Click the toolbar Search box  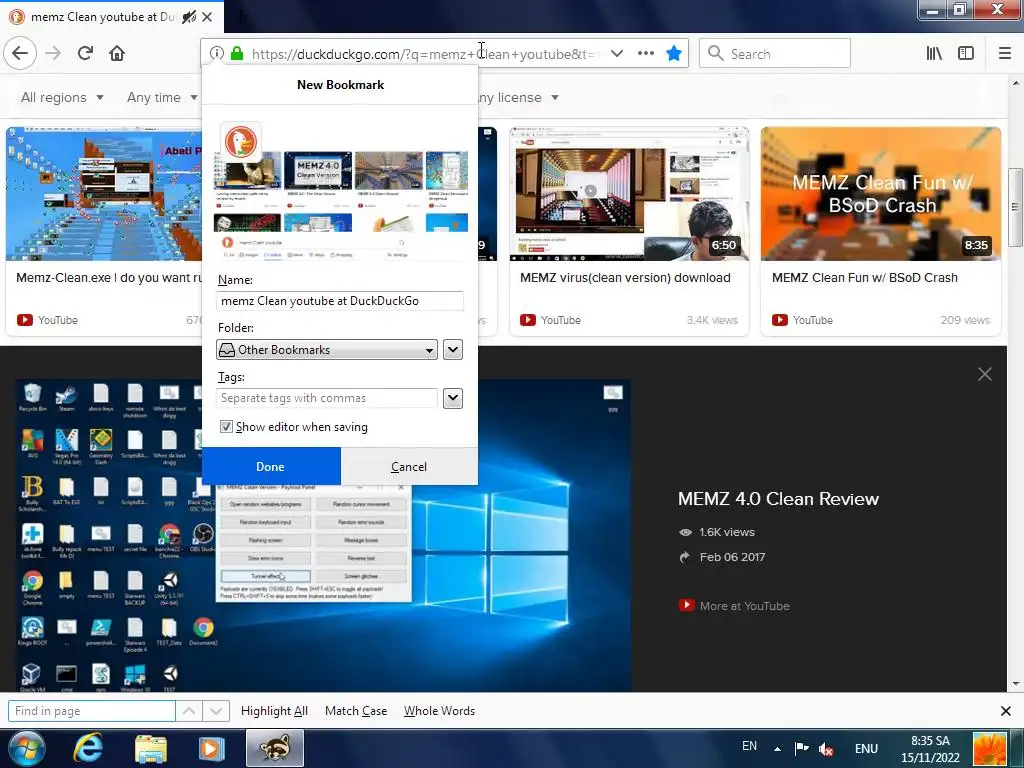[x=775, y=54]
